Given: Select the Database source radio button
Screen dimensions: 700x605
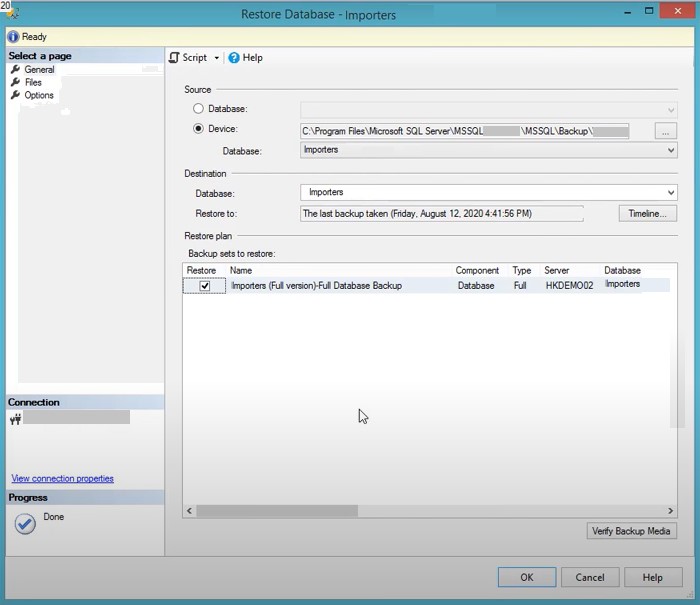Looking at the screenshot, I should click(198, 109).
